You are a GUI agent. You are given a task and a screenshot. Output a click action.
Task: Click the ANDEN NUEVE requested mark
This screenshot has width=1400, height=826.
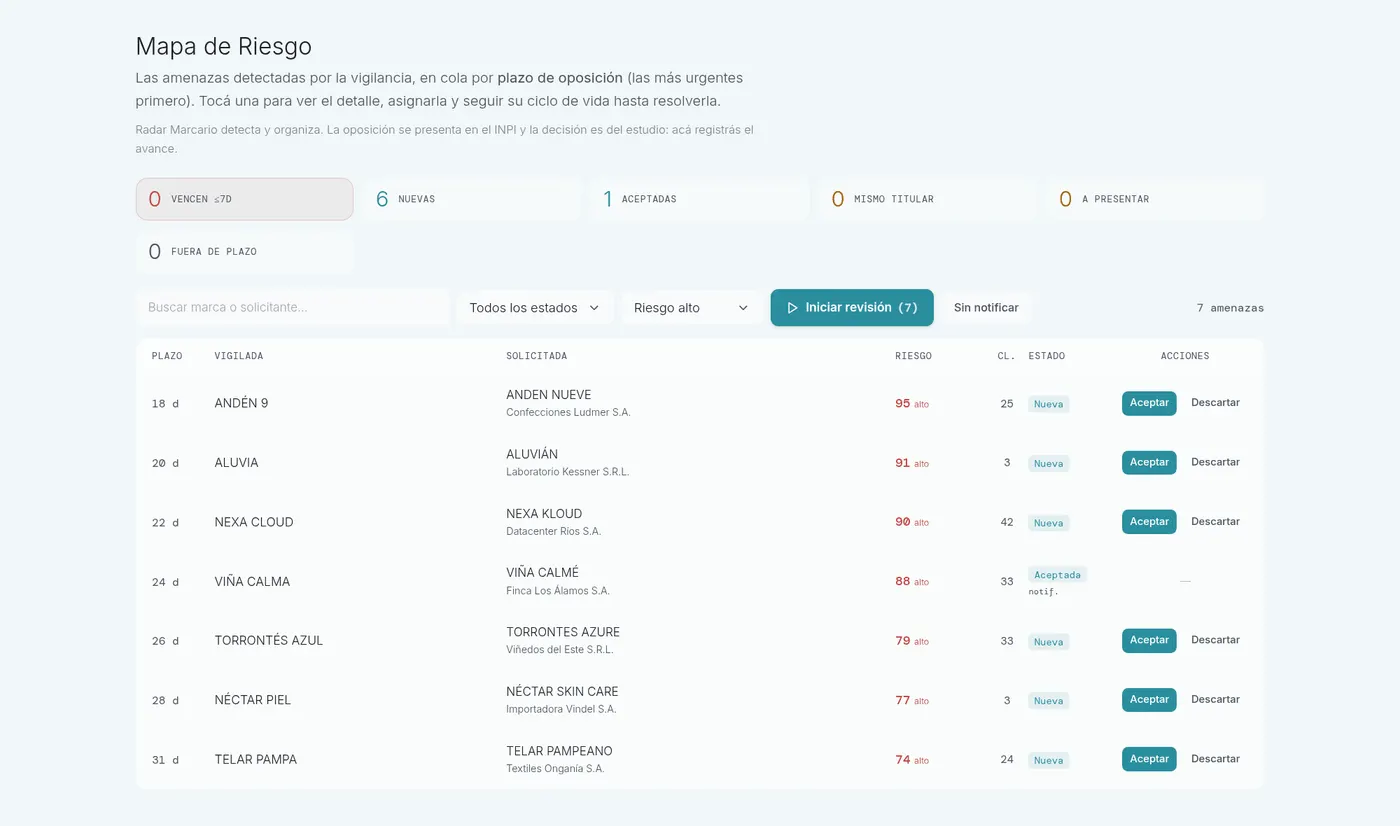tap(548, 395)
